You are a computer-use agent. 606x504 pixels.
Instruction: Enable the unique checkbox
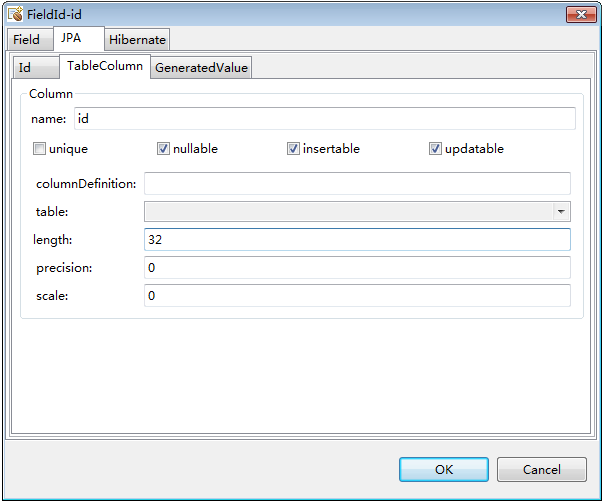click(x=39, y=148)
